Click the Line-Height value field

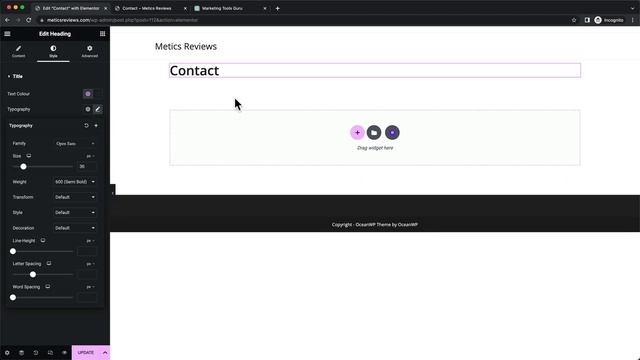click(x=87, y=251)
